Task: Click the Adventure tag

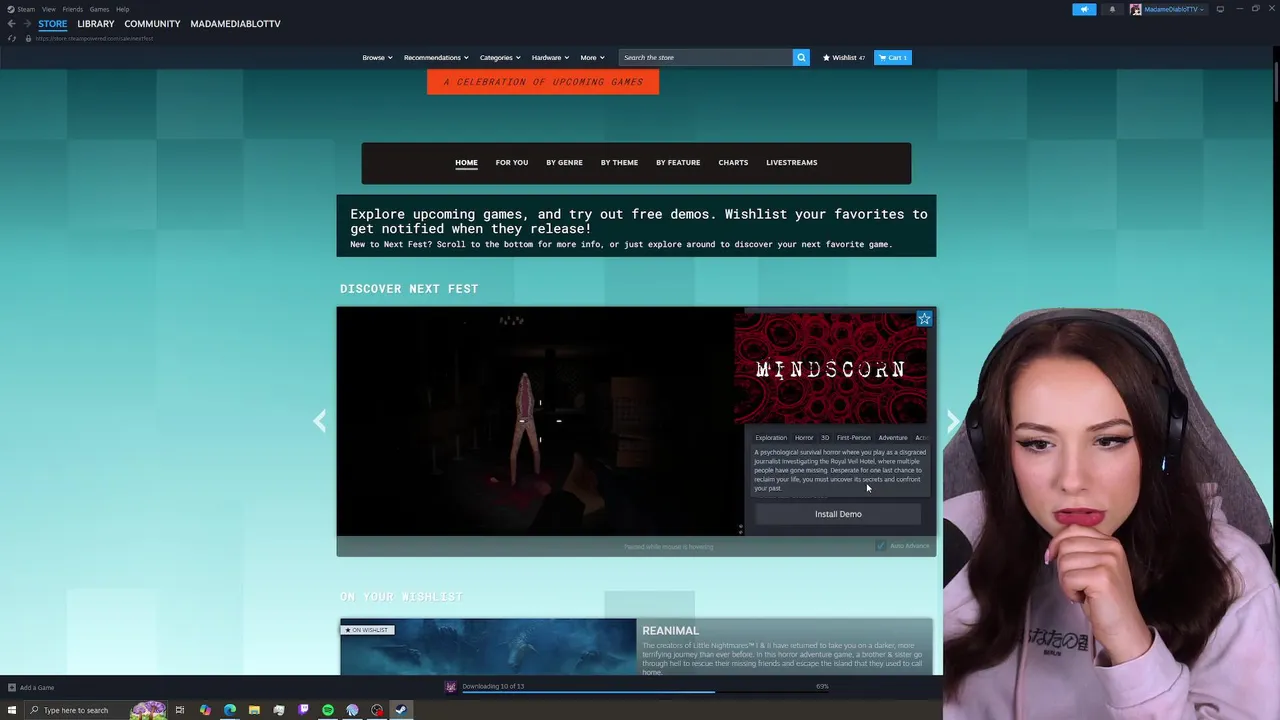Action: [x=893, y=437]
